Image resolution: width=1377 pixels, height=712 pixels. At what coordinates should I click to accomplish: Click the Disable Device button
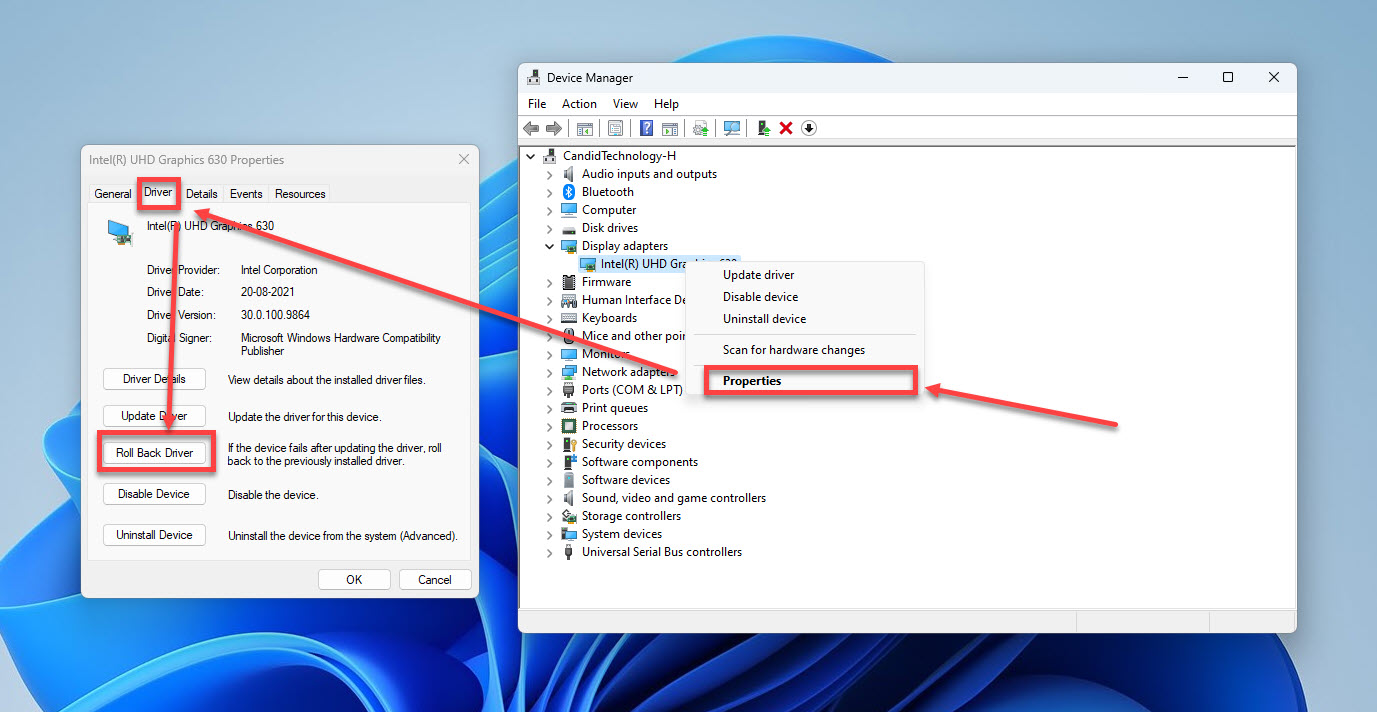[154, 494]
